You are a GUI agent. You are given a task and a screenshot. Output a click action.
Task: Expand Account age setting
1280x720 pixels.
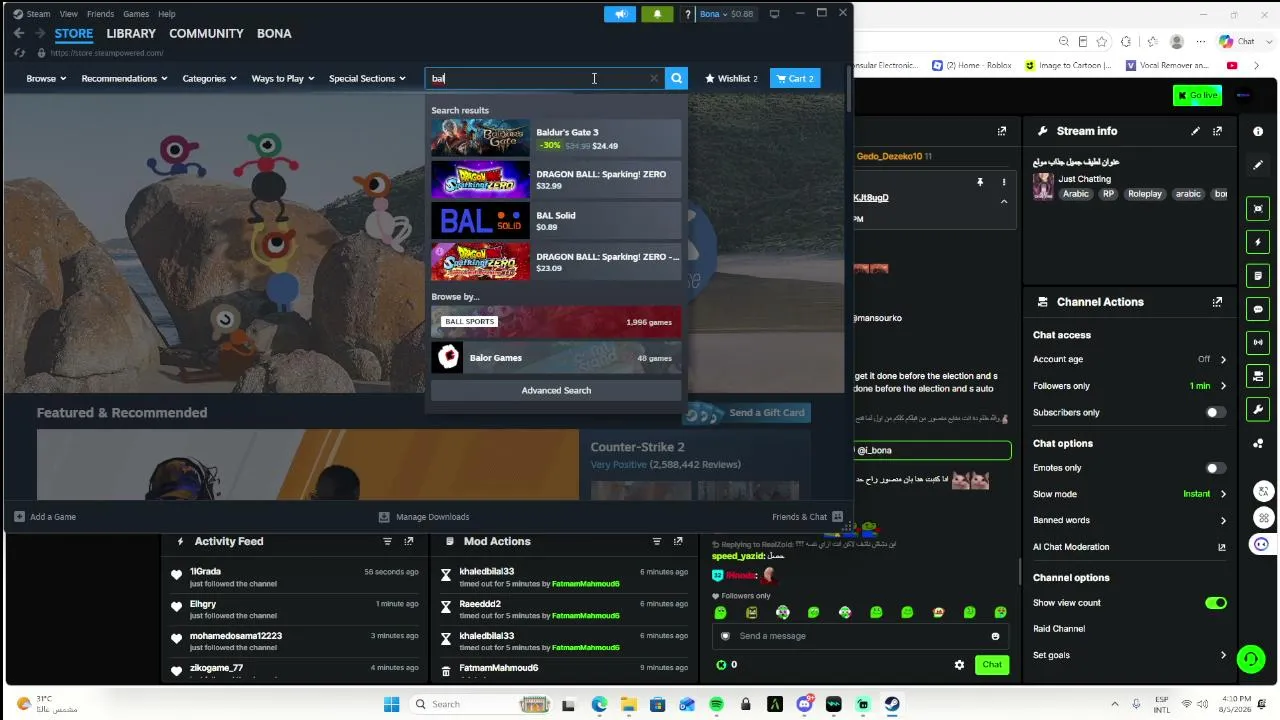pyautogui.click(x=1222, y=359)
